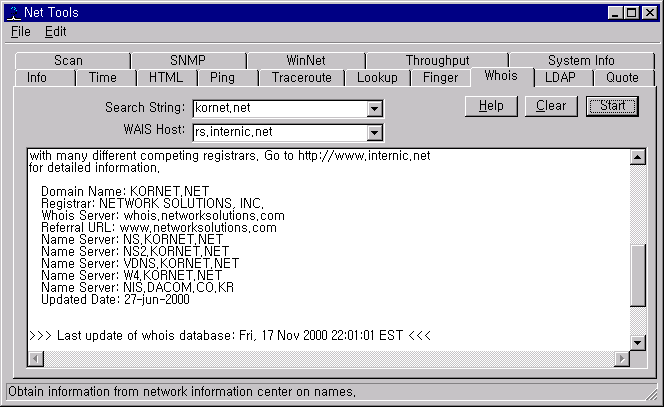Click the 'with many different competing registrars' line
Screen dimensions: 664x407
[230, 156]
